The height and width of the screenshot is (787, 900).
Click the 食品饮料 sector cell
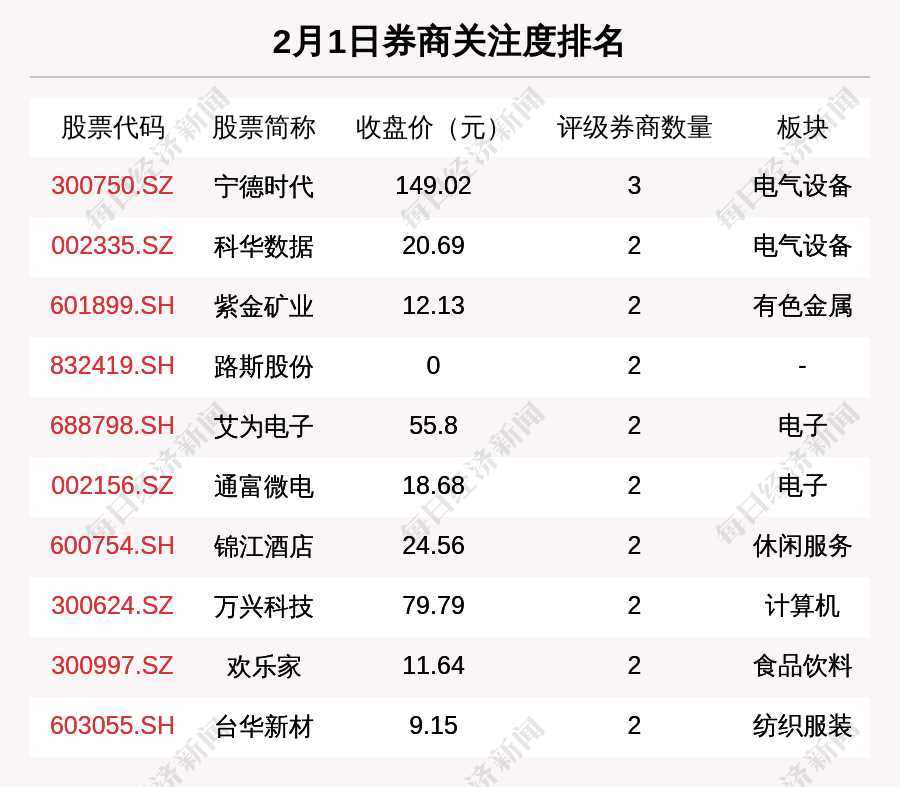coord(802,666)
